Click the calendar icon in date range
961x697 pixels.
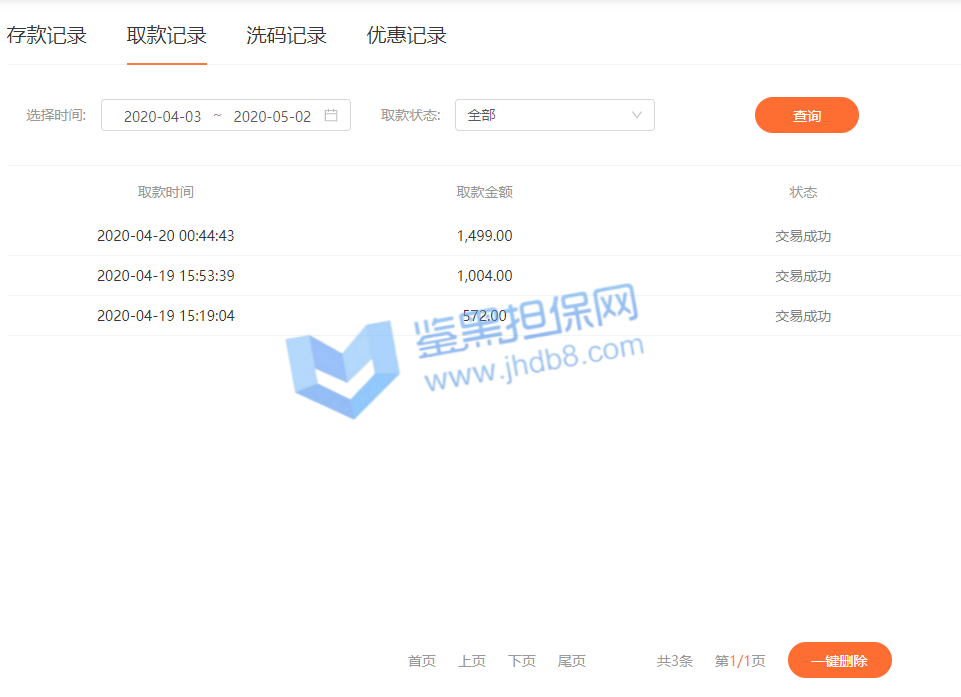[x=331, y=115]
